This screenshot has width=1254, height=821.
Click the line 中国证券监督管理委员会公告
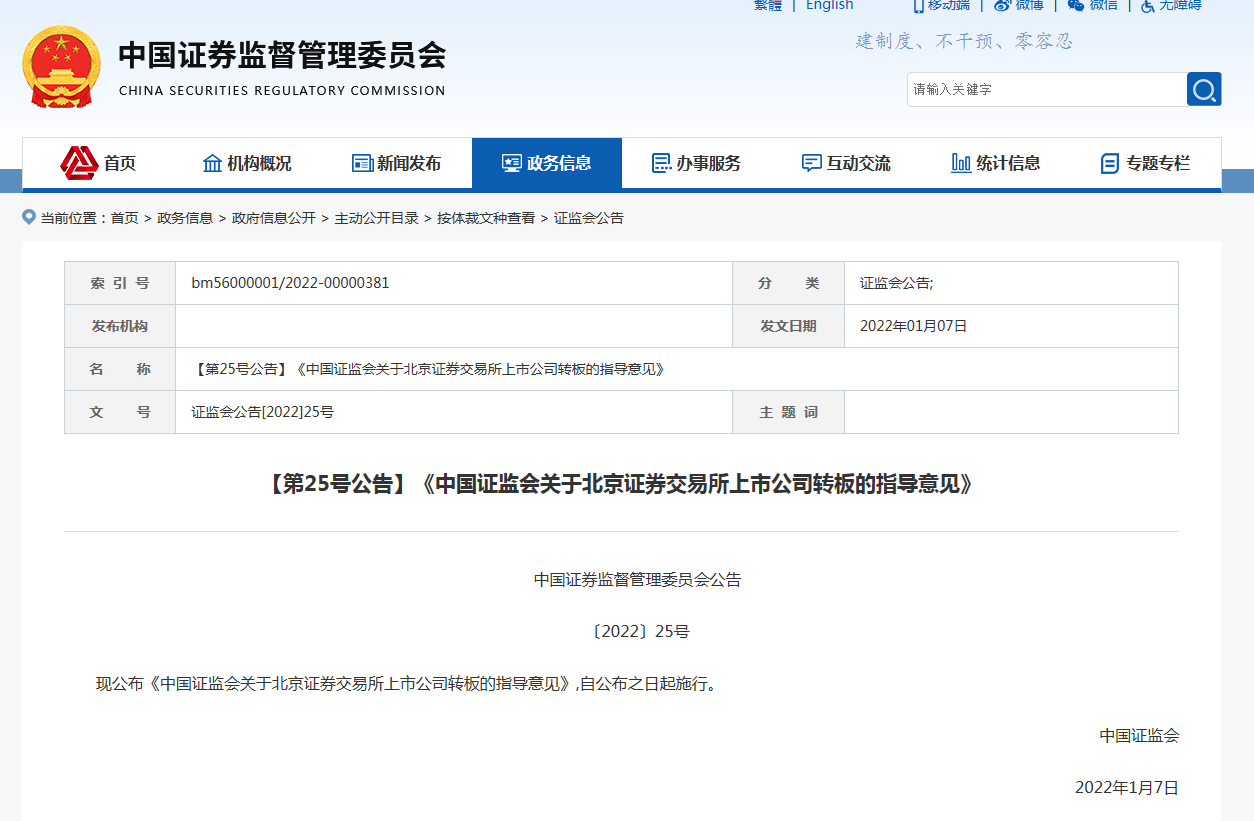(637, 579)
